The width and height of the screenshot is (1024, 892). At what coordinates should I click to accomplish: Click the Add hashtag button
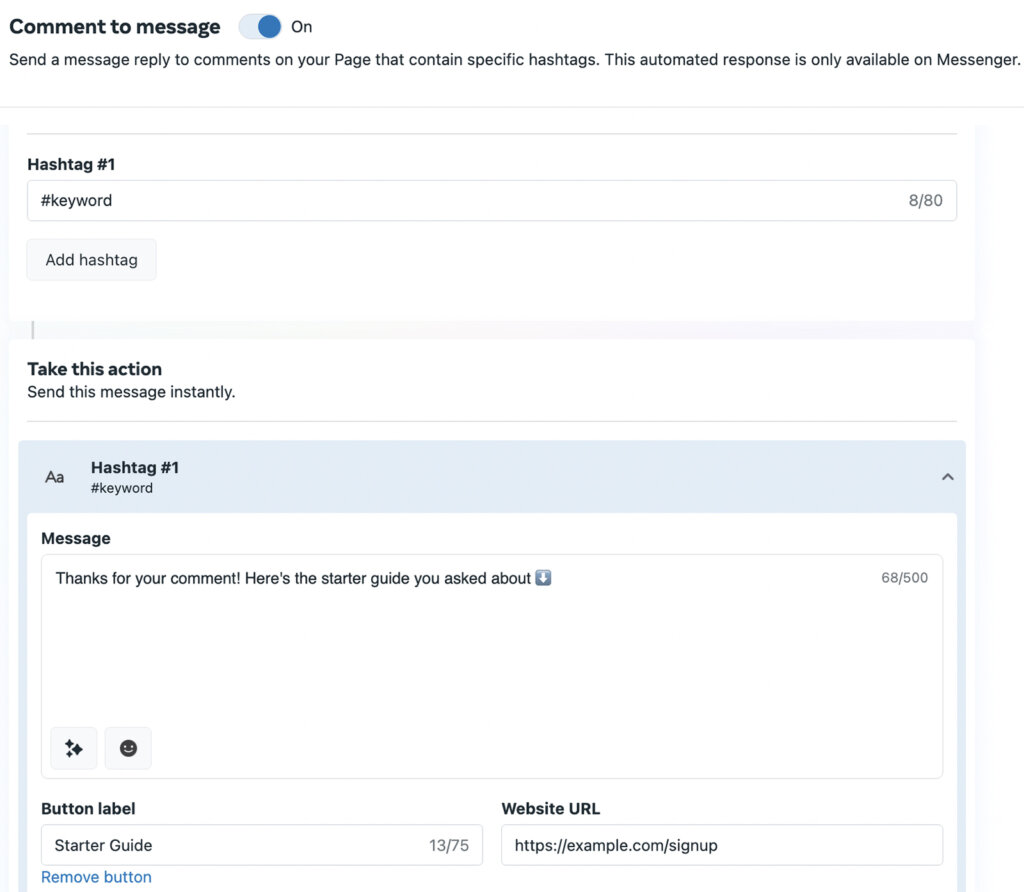91,259
